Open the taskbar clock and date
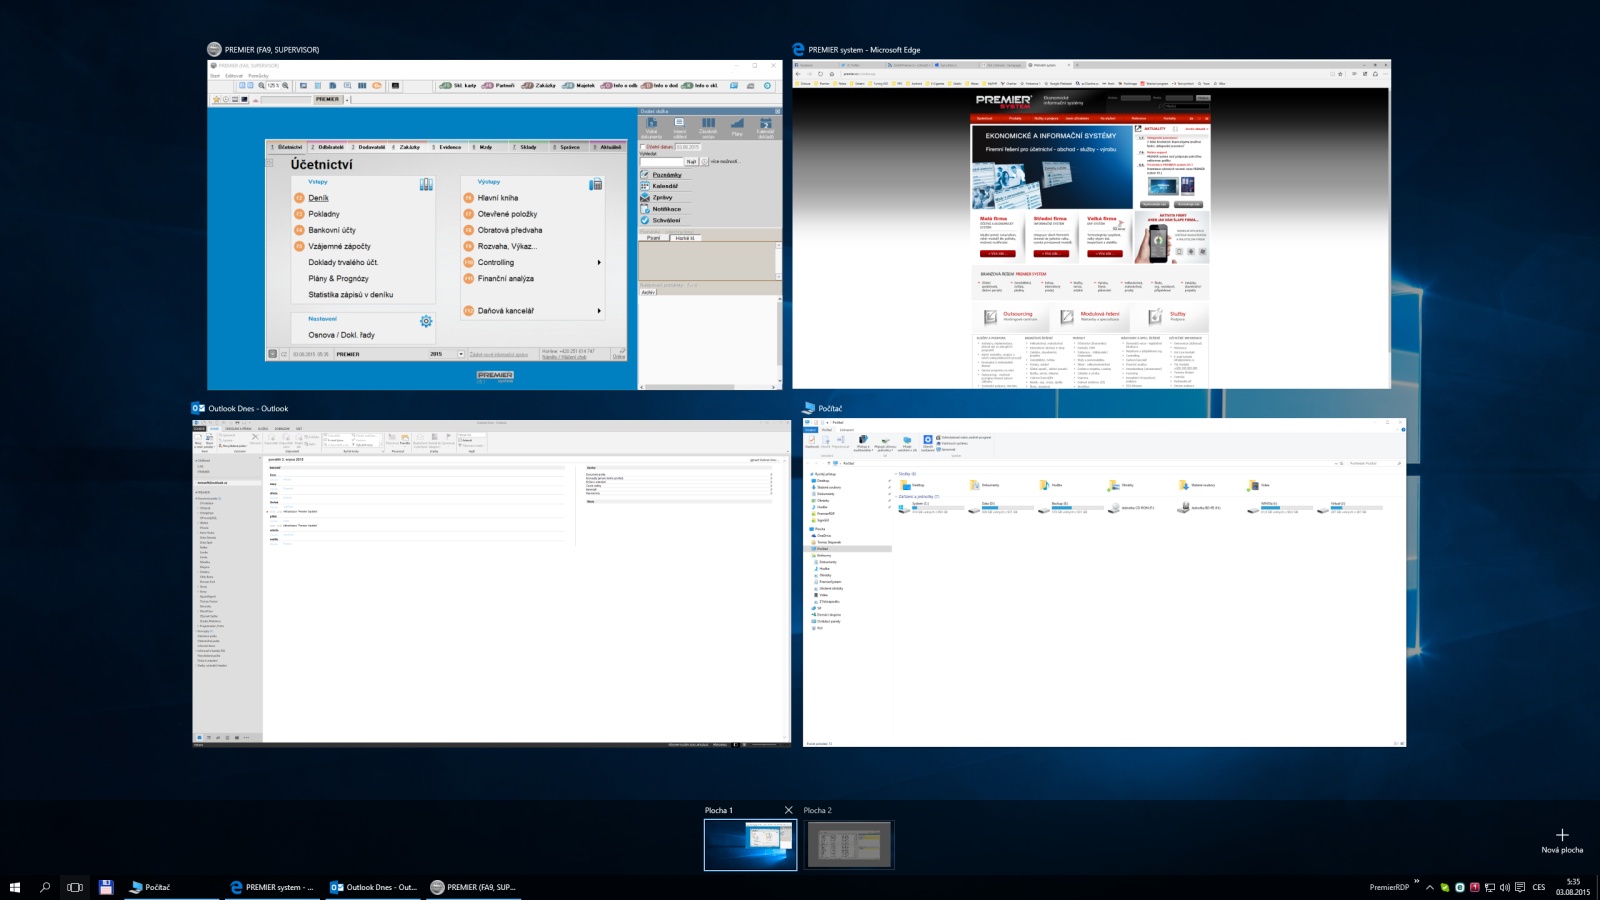 tap(1573, 887)
